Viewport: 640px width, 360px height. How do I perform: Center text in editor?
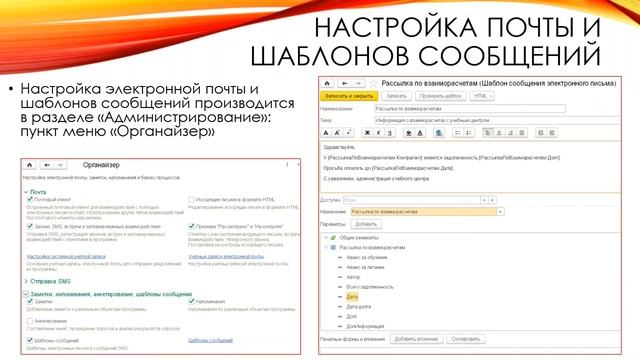click(x=499, y=133)
